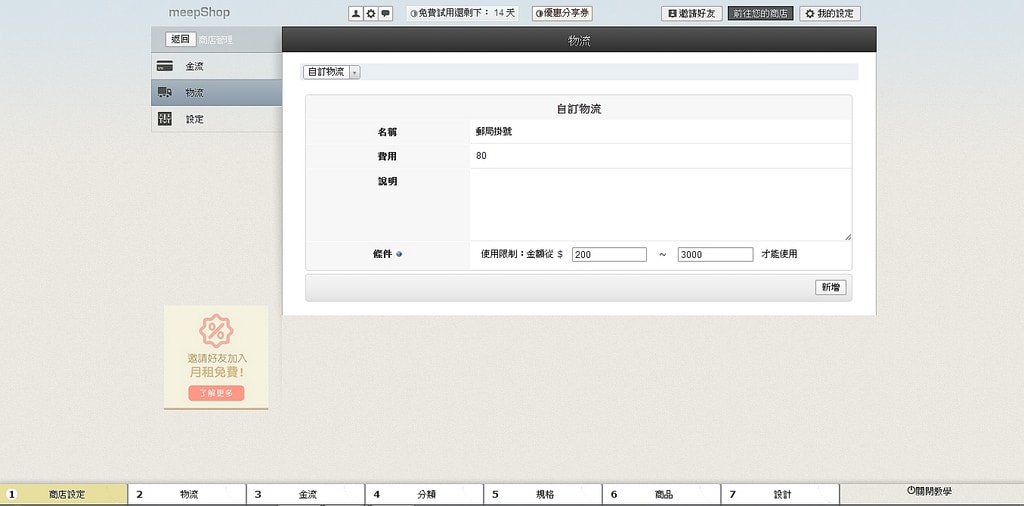Click the 邀請好友 button
The width and height of the screenshot is (1024, 506).
pyautogui.click(x=691, y=14)
